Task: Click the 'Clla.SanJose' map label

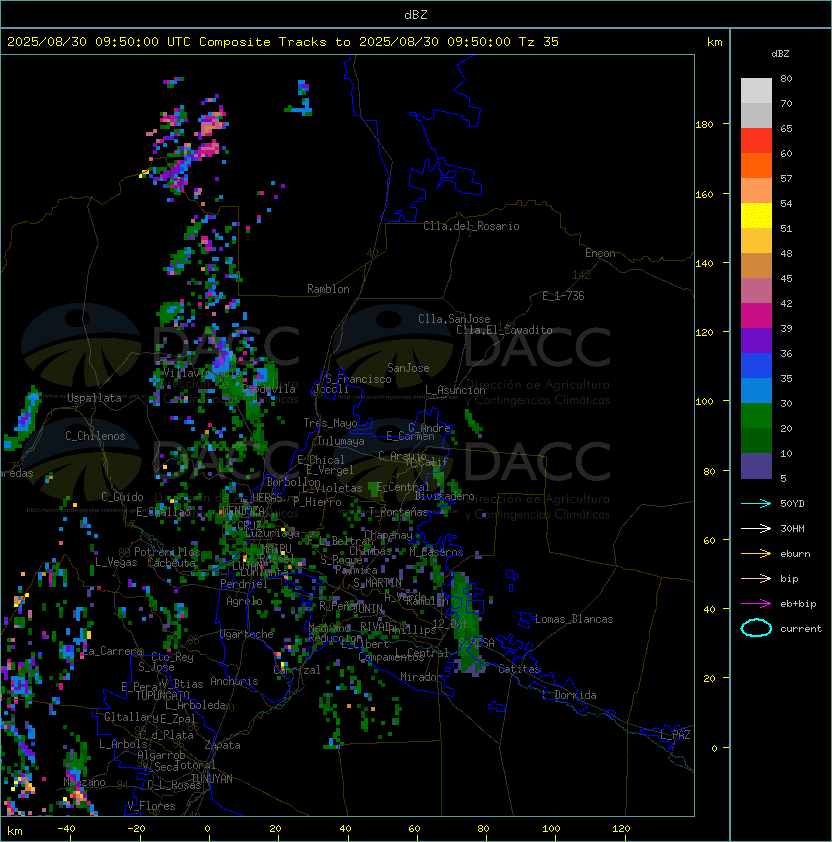Action: click(x=454, y=319)
